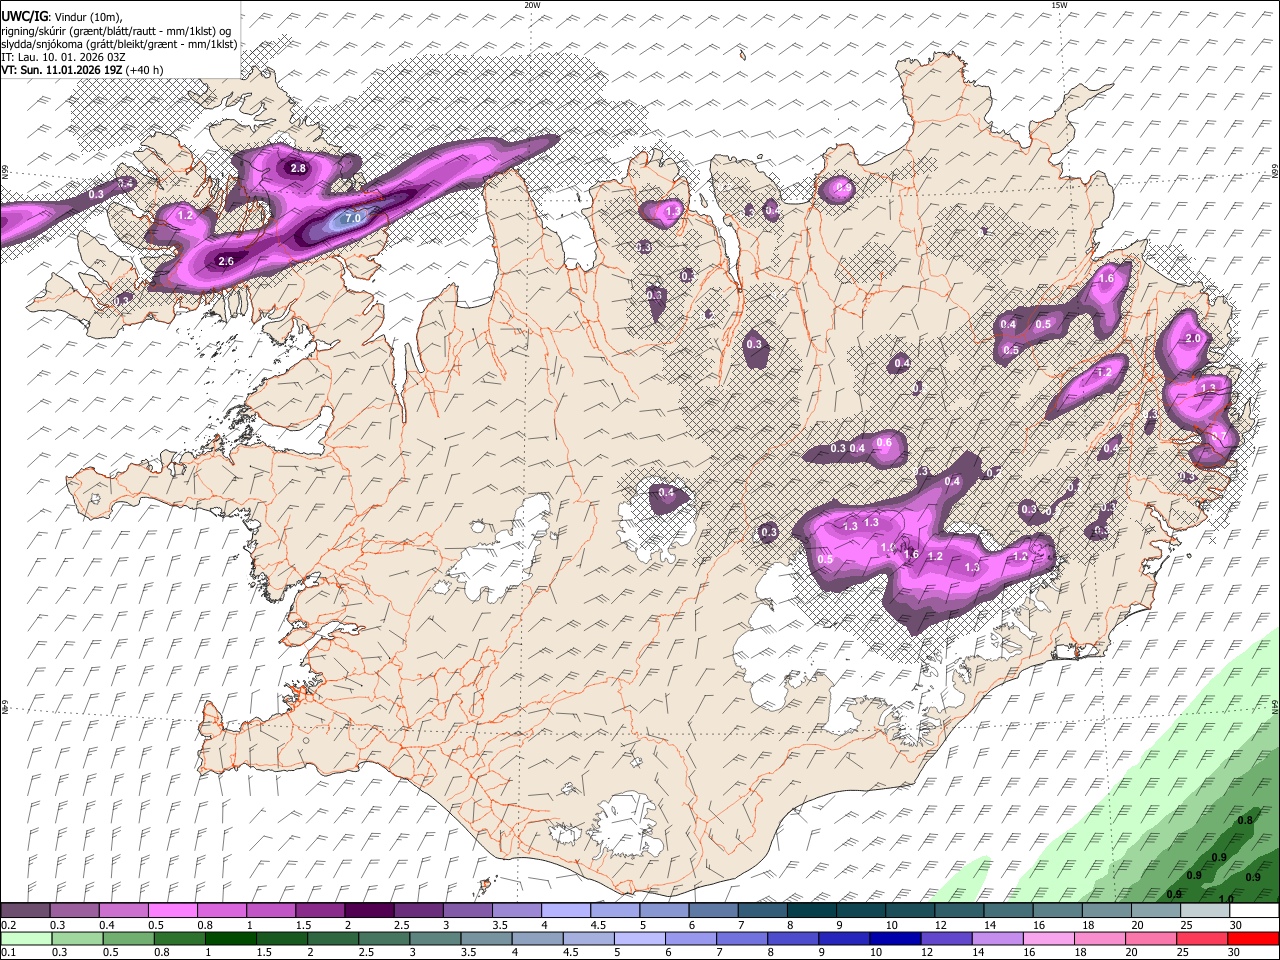Select the slate blue 6 snow swatch
Screen dimensions: 1280x960
pos(712,911)
